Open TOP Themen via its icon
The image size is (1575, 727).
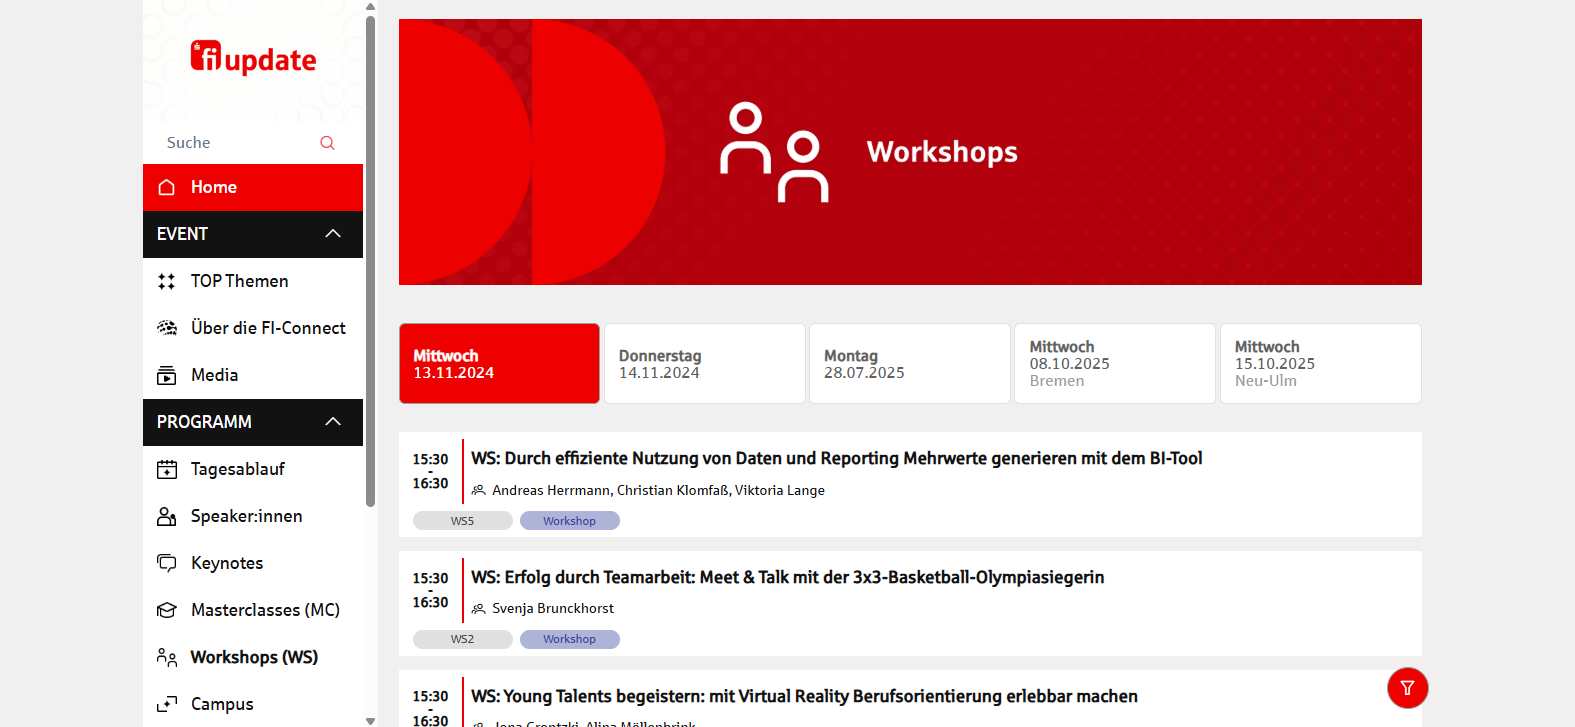[167, 282]
